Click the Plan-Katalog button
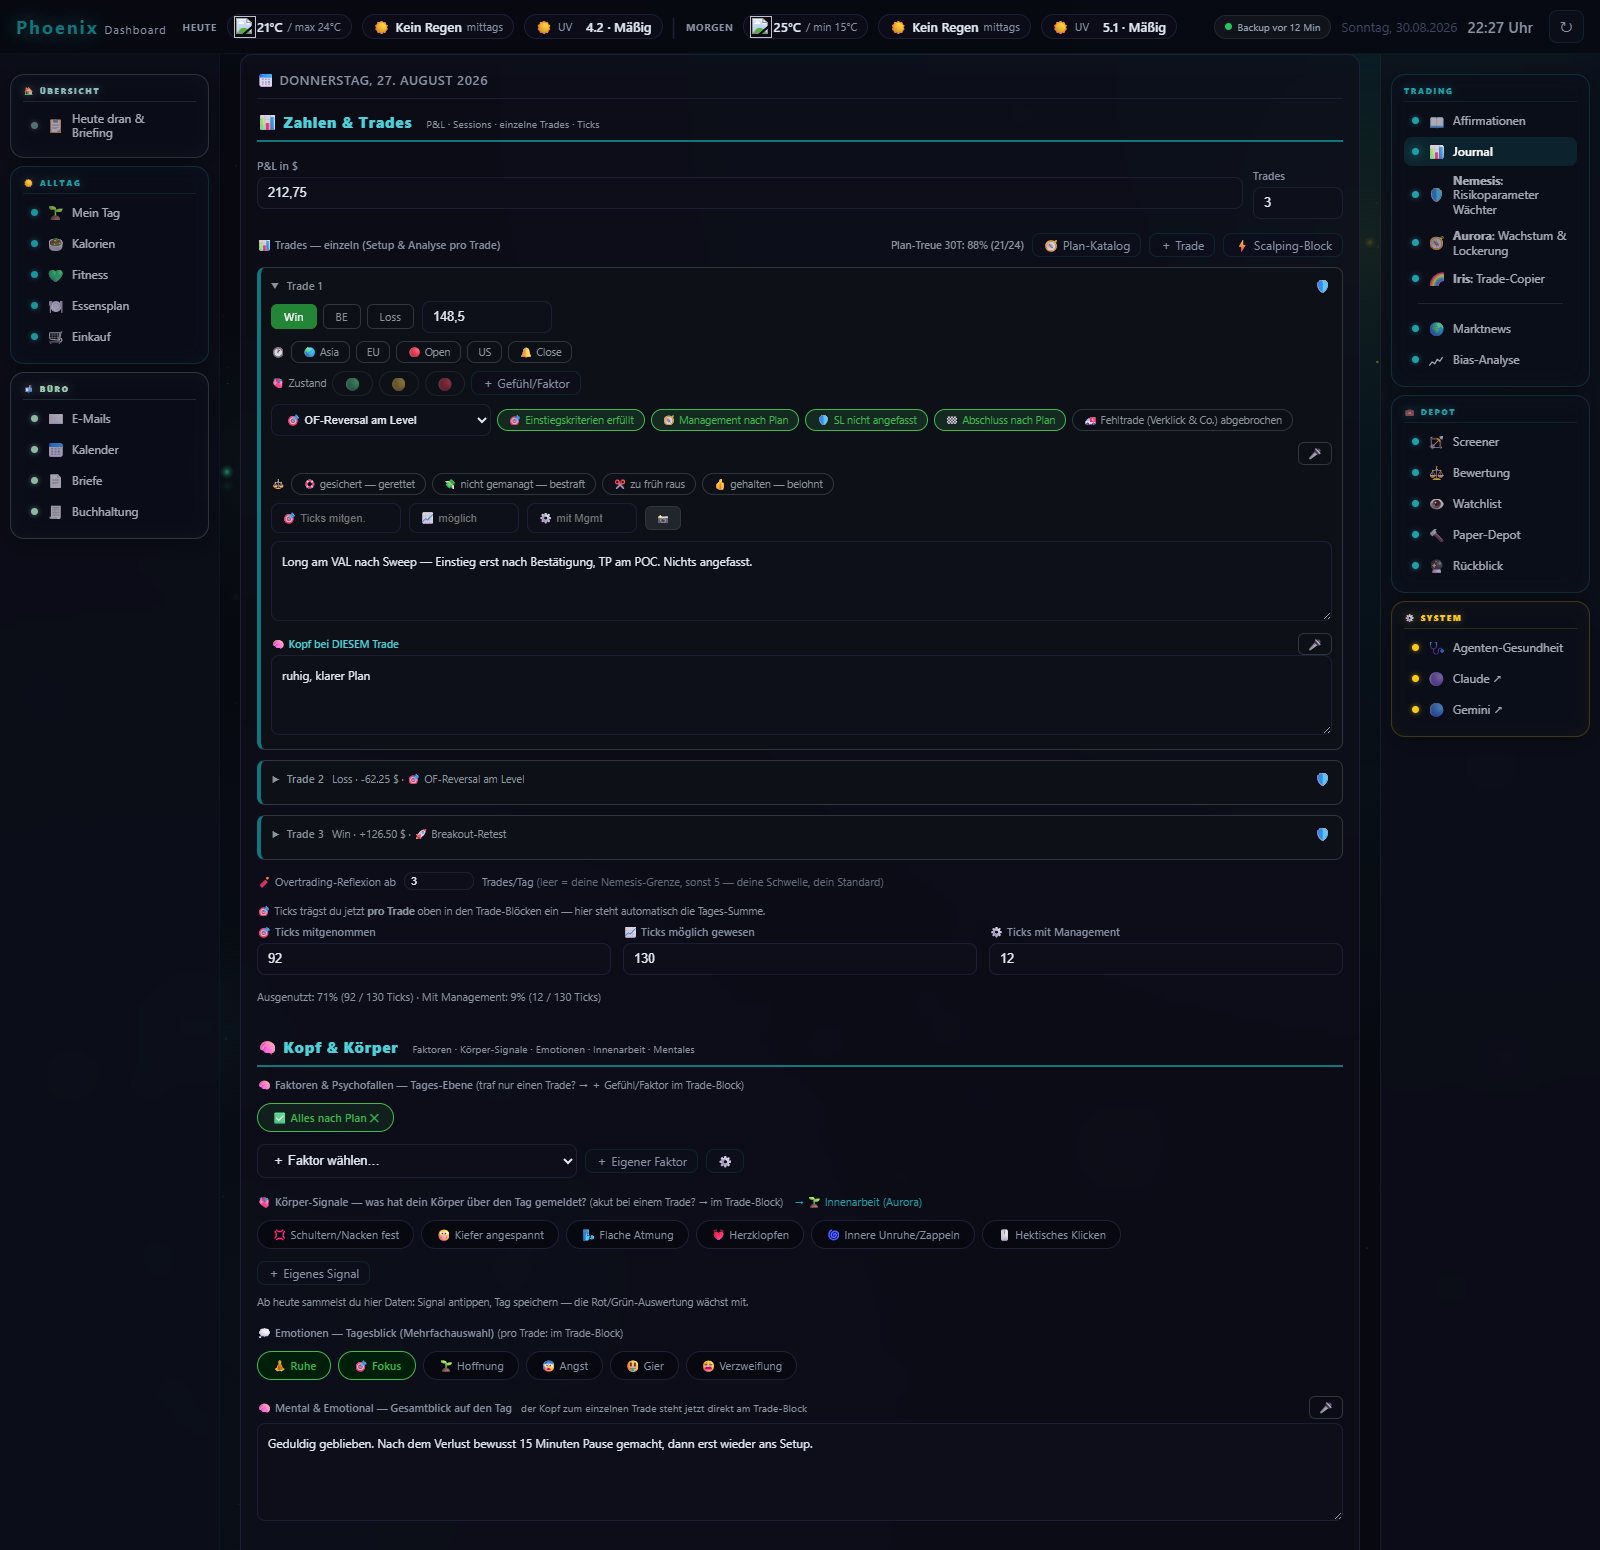 [x=1086, y=246]
